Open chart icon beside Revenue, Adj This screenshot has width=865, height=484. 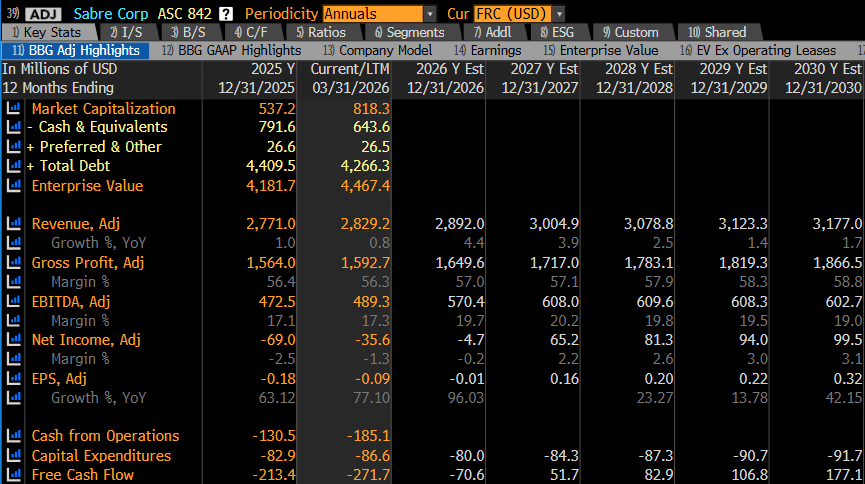(x=13, y=224)
